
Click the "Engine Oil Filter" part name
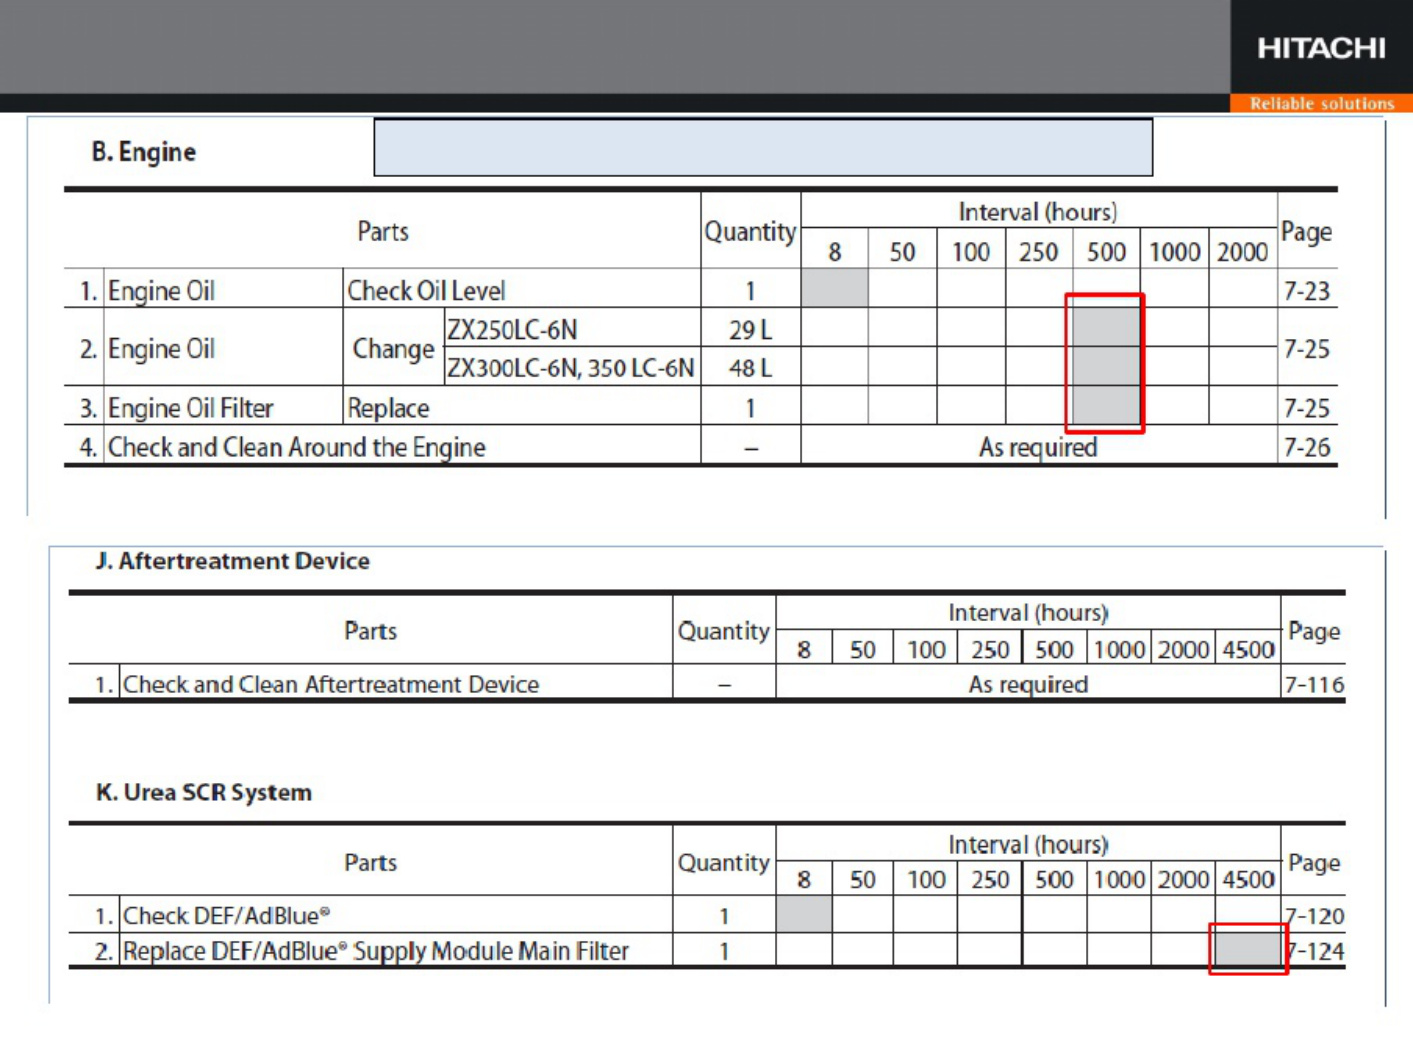tap(190, 408)
